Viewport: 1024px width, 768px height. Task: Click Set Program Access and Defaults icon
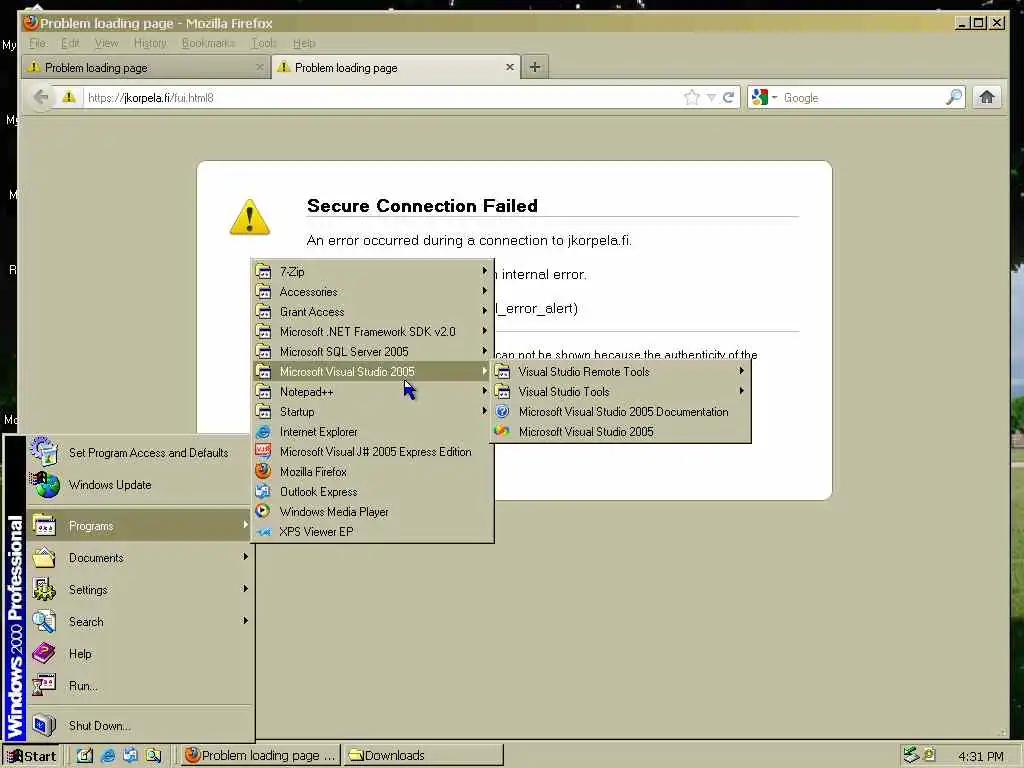[x=44, y=451]
